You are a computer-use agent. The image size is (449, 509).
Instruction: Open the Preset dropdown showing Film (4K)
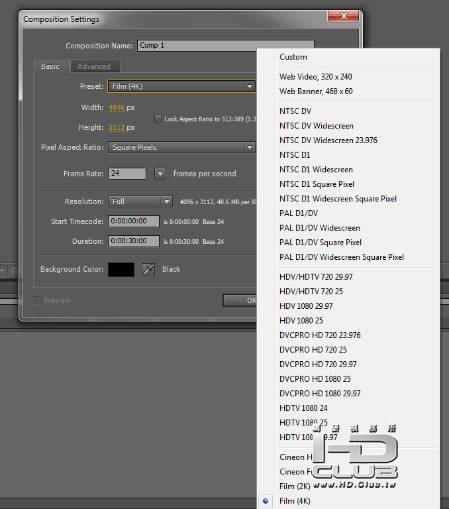(181, 86)
